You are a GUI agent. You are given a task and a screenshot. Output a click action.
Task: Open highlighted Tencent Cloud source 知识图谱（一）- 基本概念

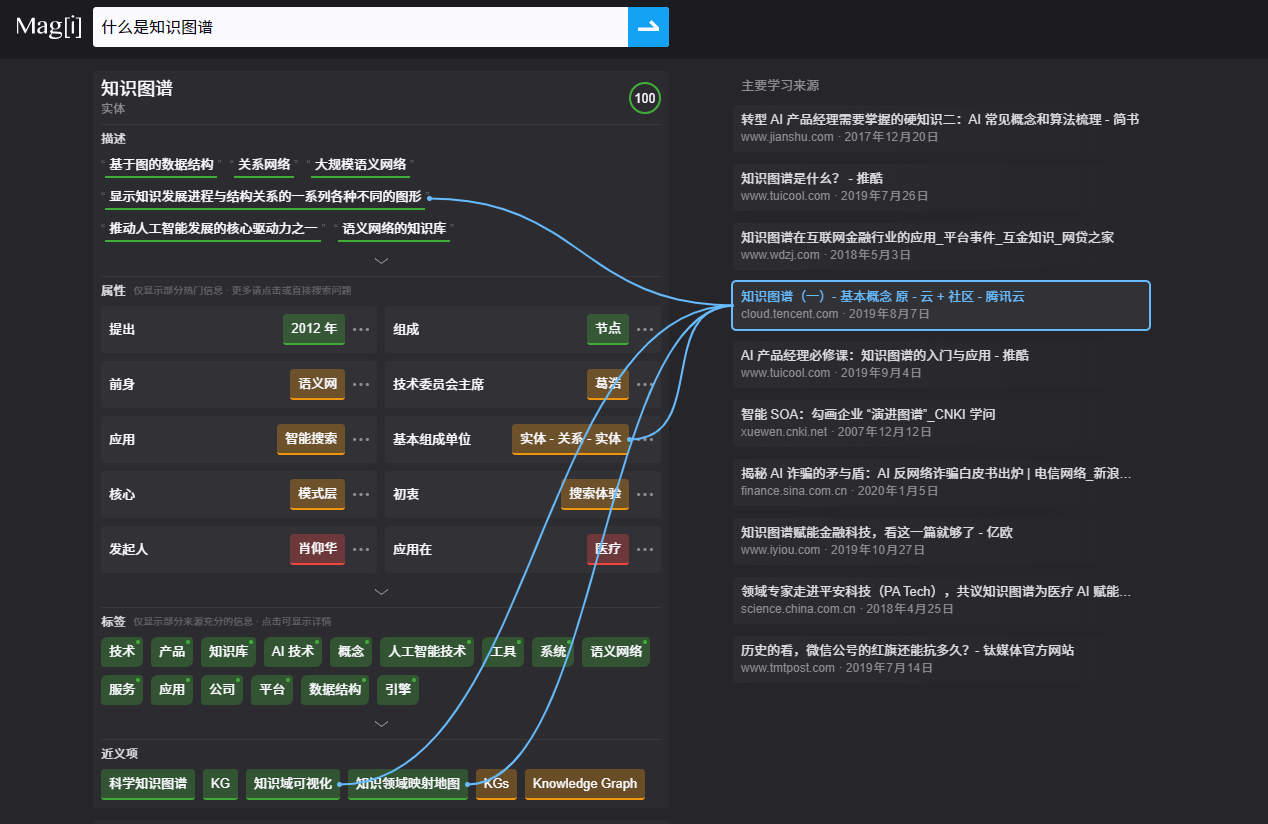[941, 305]
